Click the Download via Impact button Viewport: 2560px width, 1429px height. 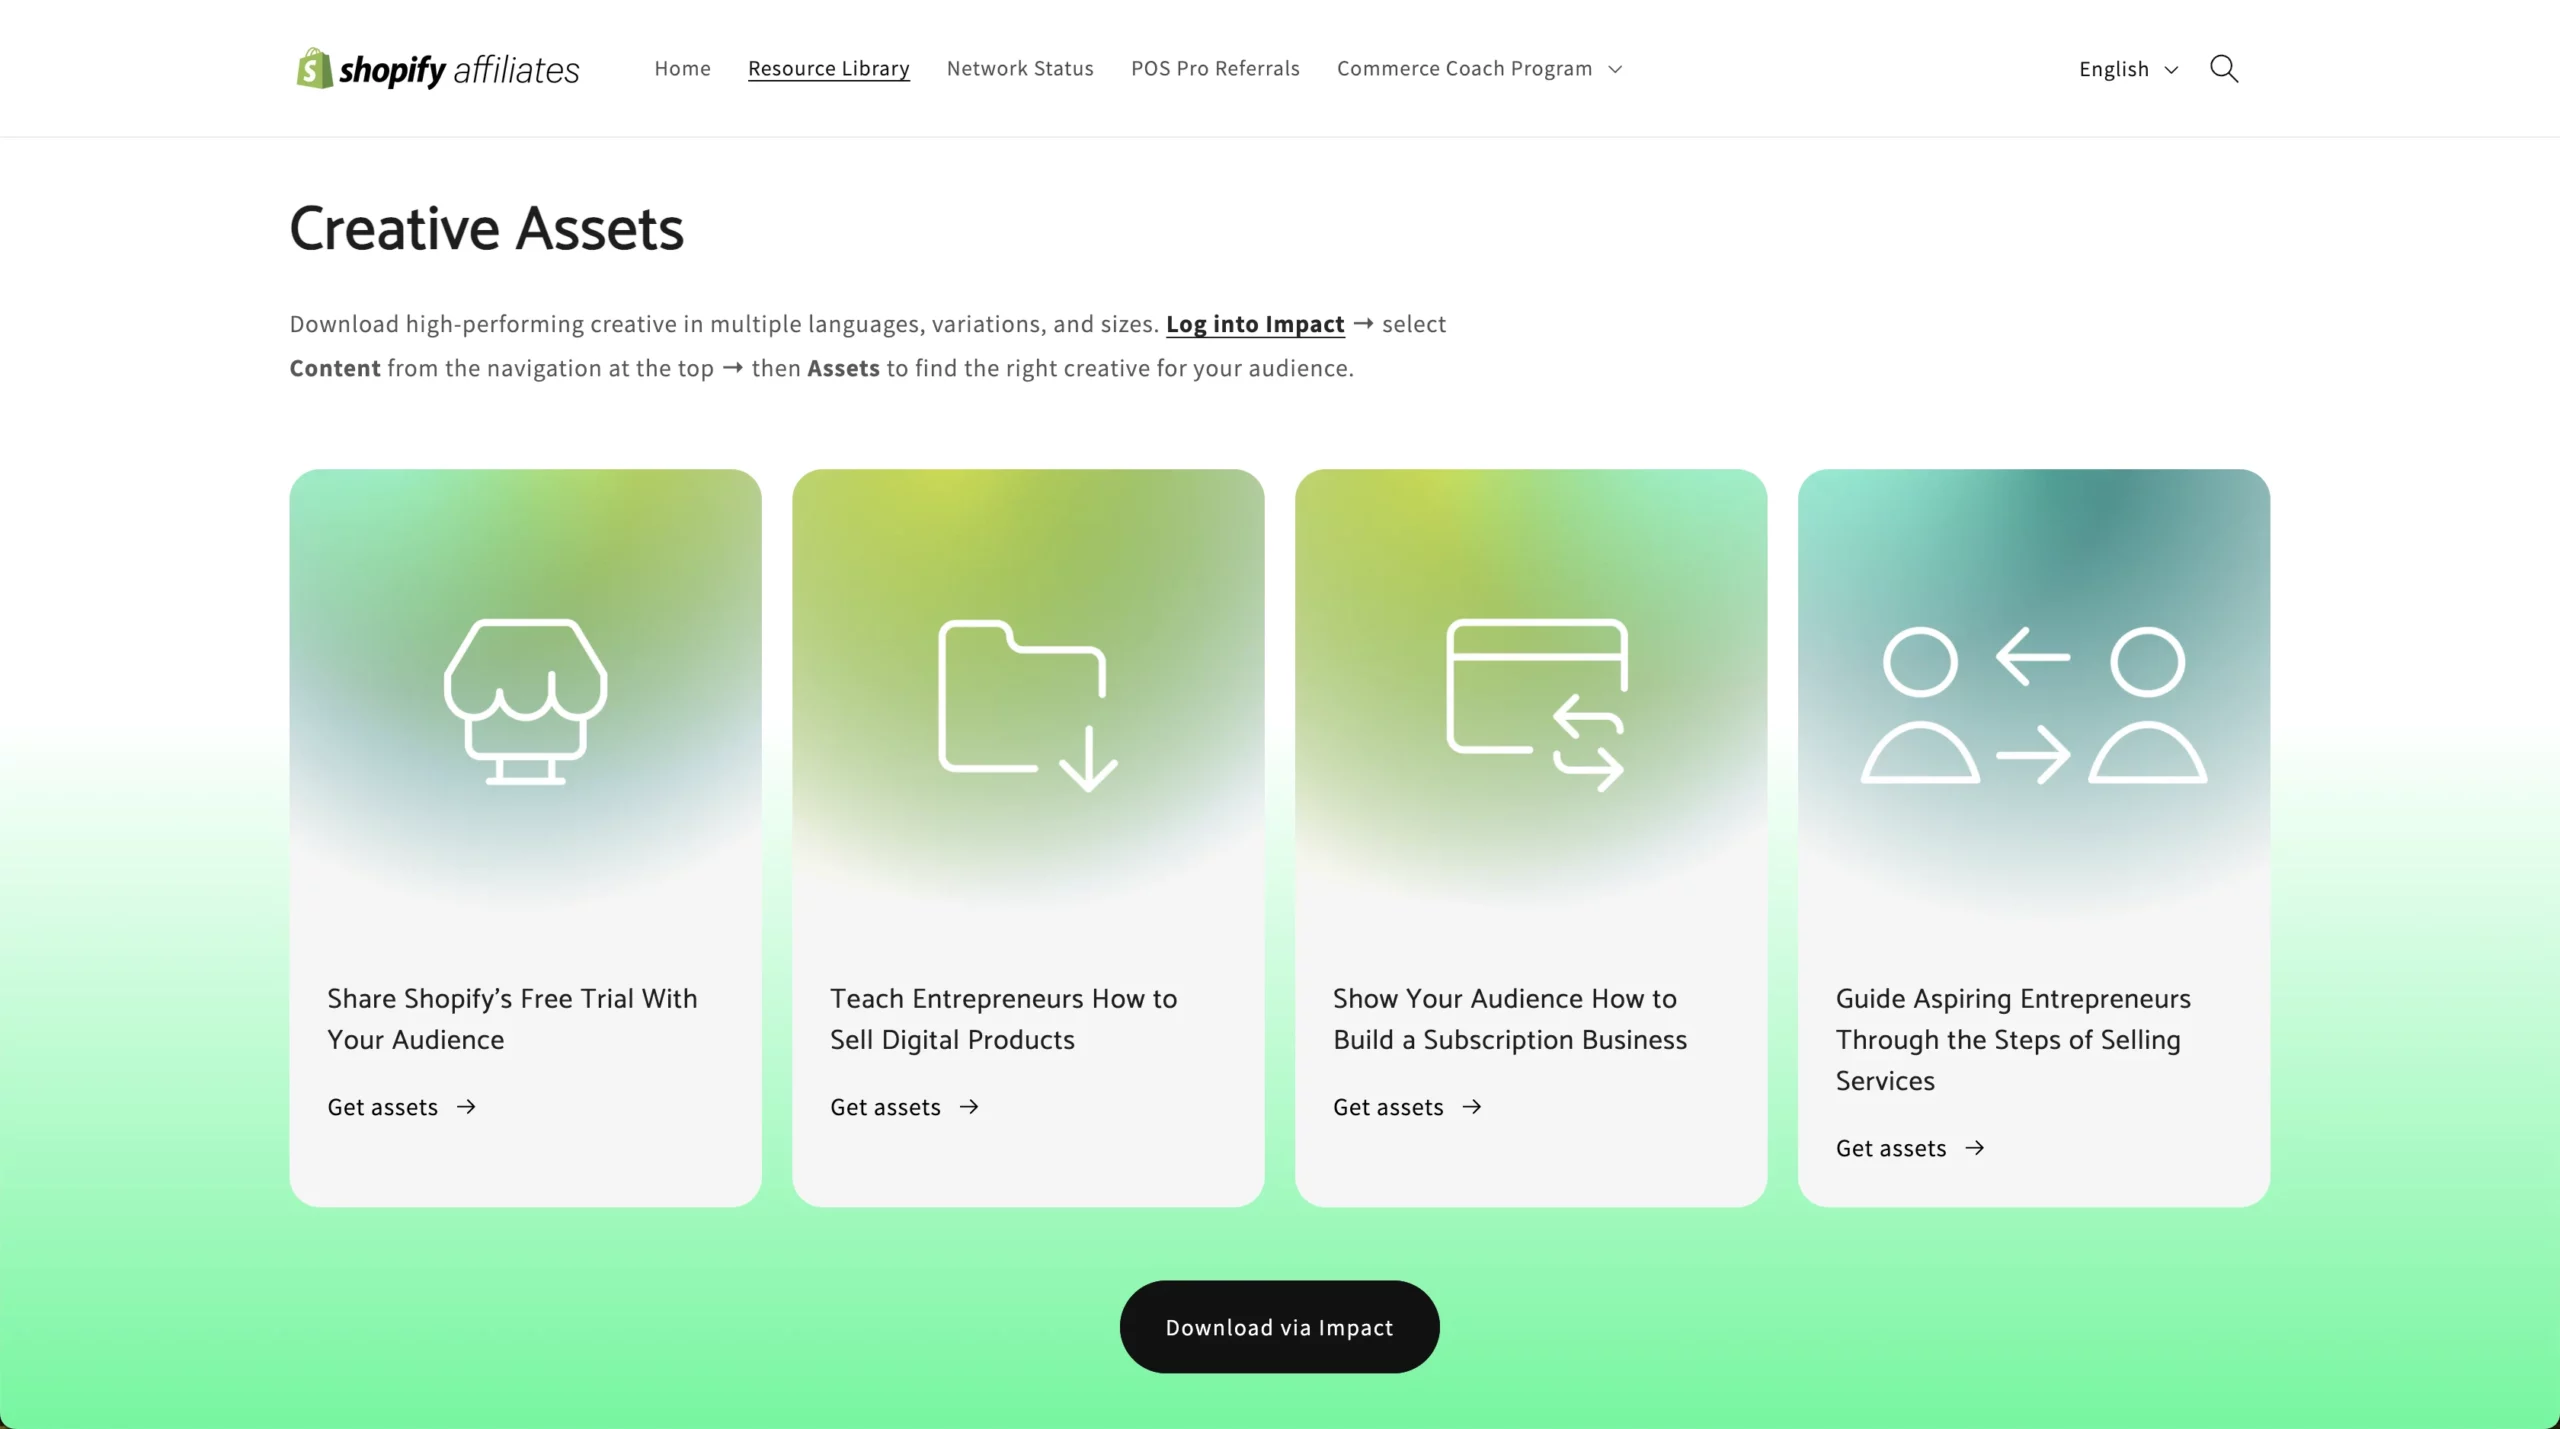pyautogui.click(x=1278, y=1327)
